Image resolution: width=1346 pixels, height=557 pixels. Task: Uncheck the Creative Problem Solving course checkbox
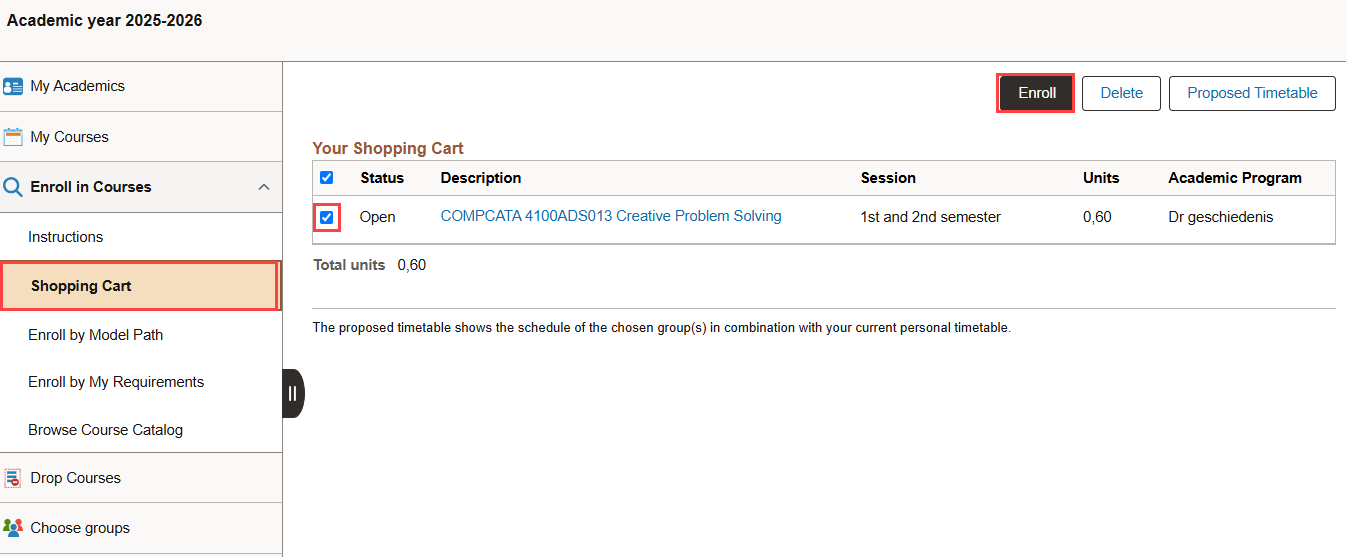pos(326,217)
